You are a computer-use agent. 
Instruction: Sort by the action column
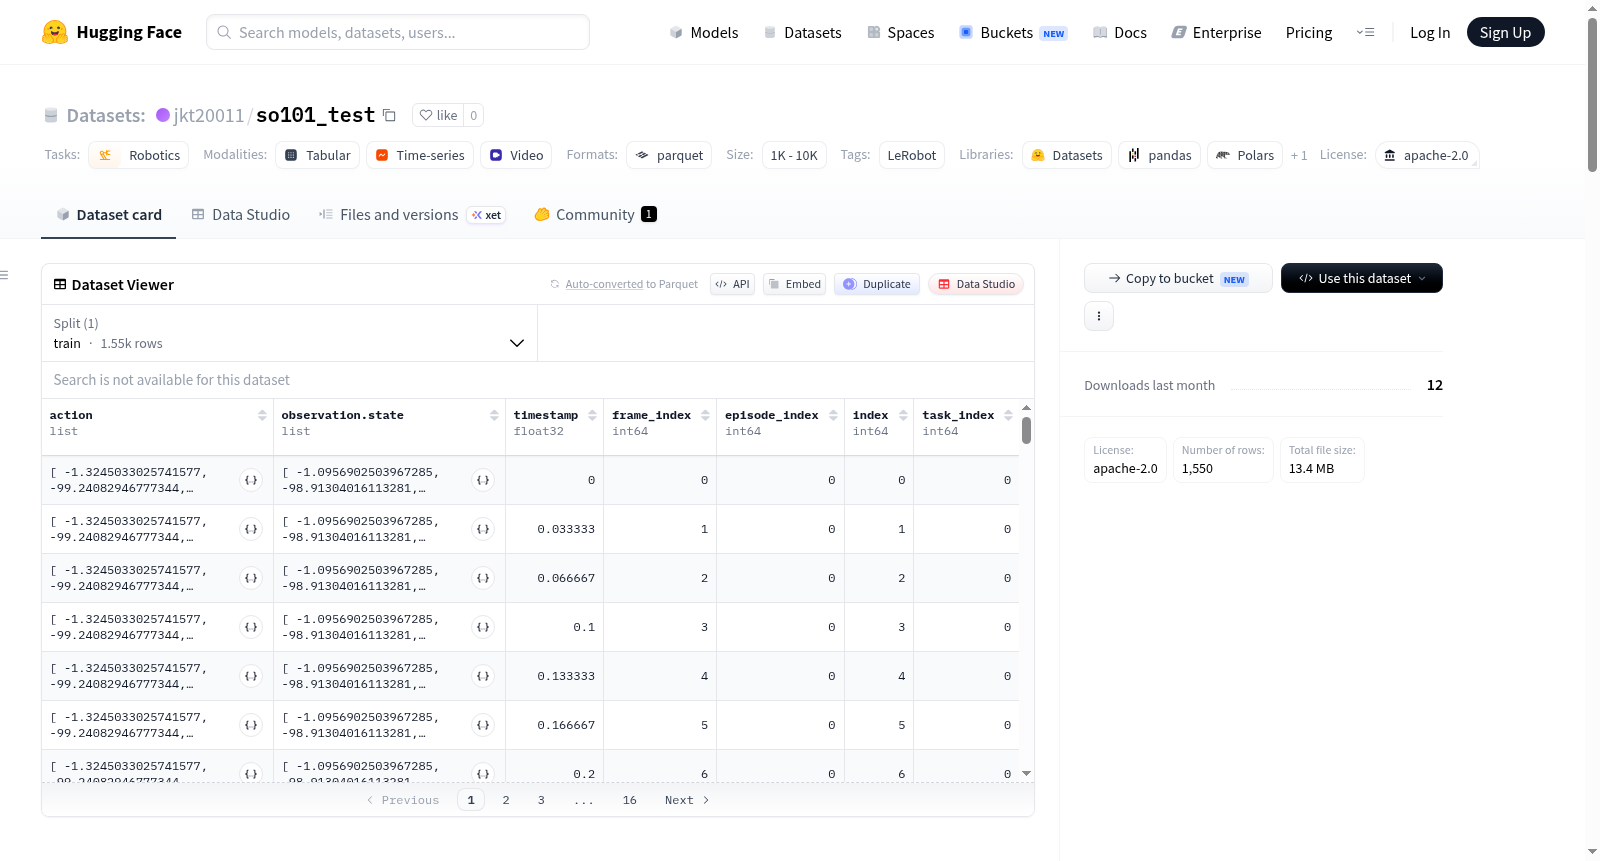(x=262, y=415)
